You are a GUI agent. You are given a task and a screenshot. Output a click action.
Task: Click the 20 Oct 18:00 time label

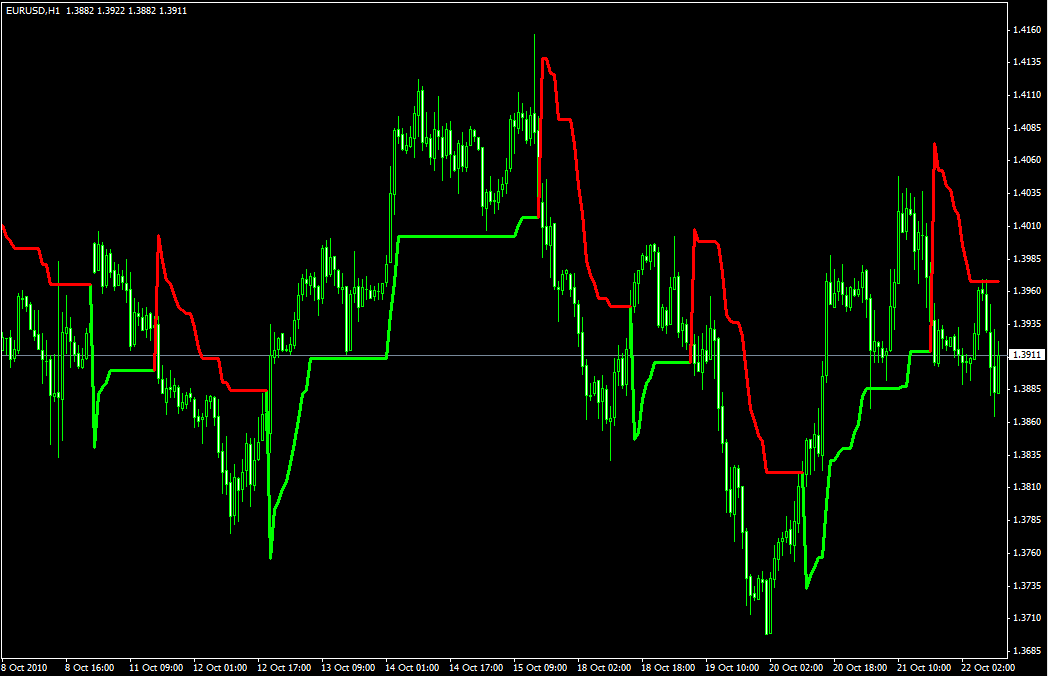tap(860, 667)
